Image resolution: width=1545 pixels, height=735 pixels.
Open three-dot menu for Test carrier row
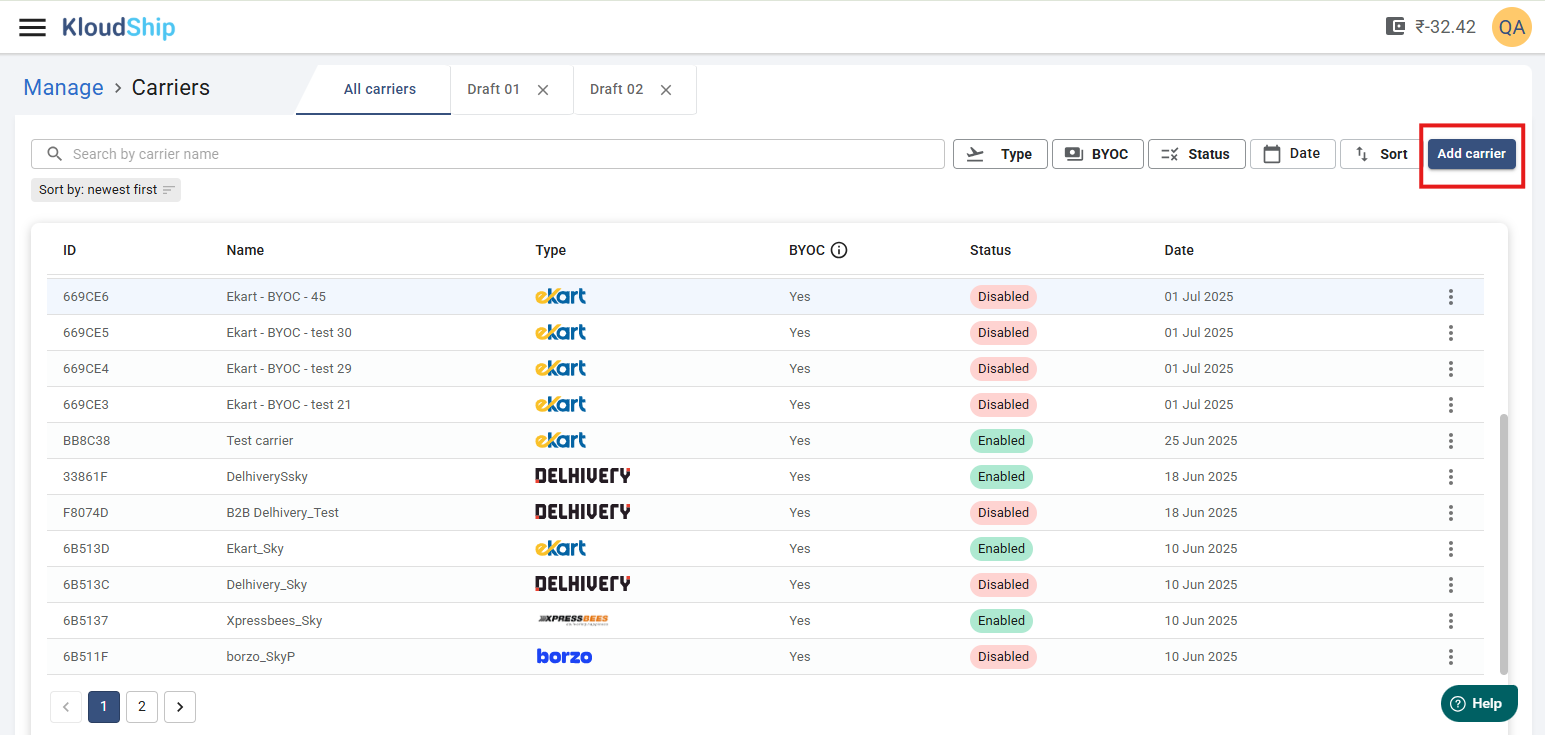1450,441
